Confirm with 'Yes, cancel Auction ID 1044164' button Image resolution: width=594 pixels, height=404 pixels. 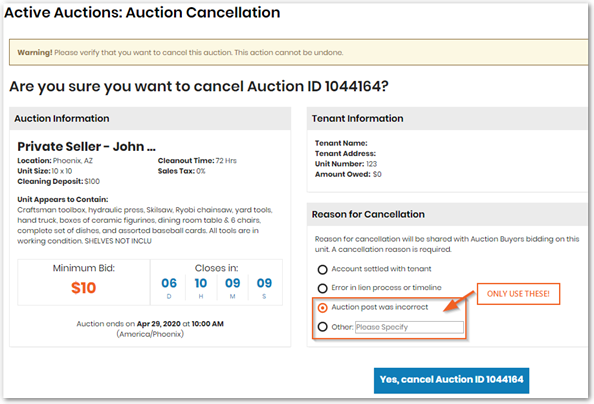[x=451, y=380]
